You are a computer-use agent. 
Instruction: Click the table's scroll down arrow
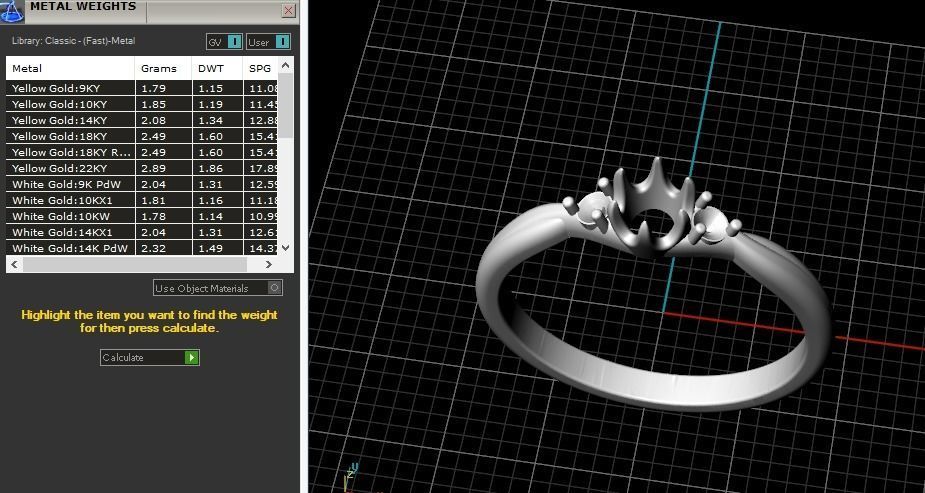tap(286, 248)
